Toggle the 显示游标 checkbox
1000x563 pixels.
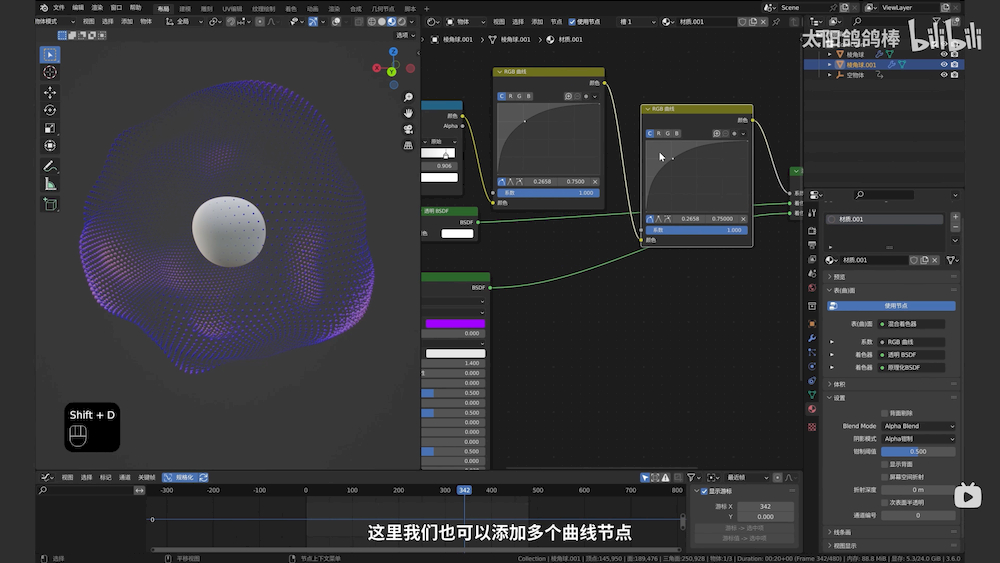pyautogui.click(x=704, y=491)
